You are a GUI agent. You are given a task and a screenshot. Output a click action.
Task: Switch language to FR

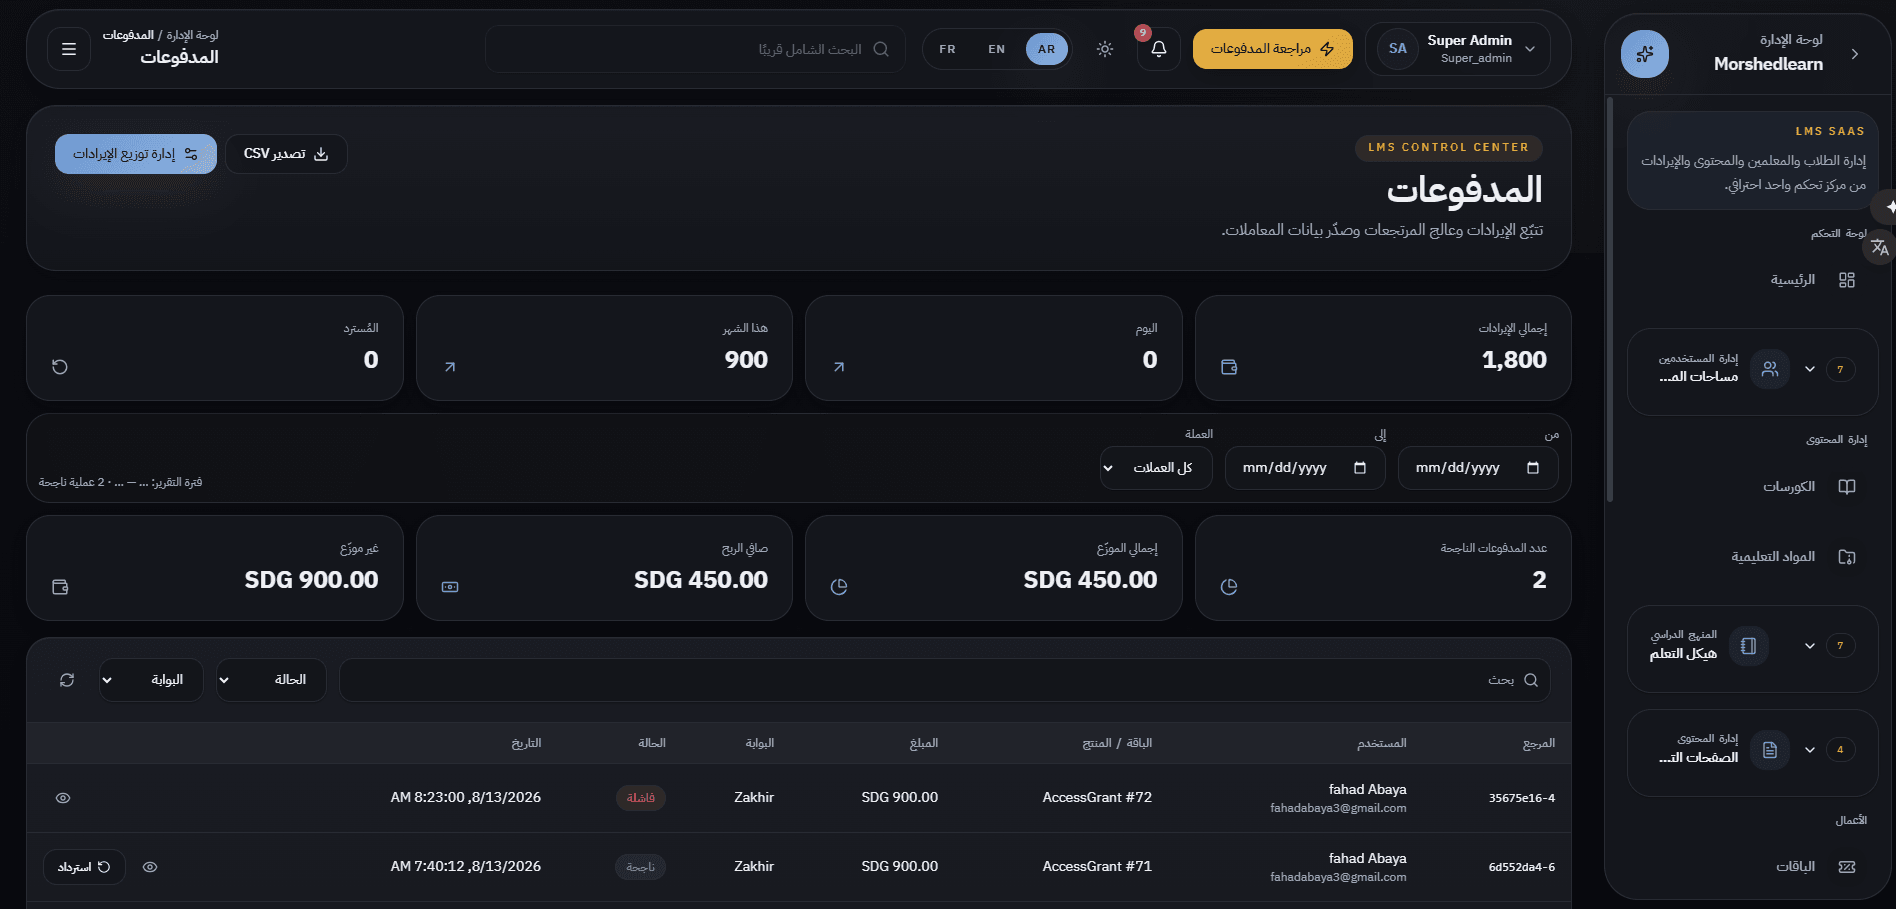947,49
